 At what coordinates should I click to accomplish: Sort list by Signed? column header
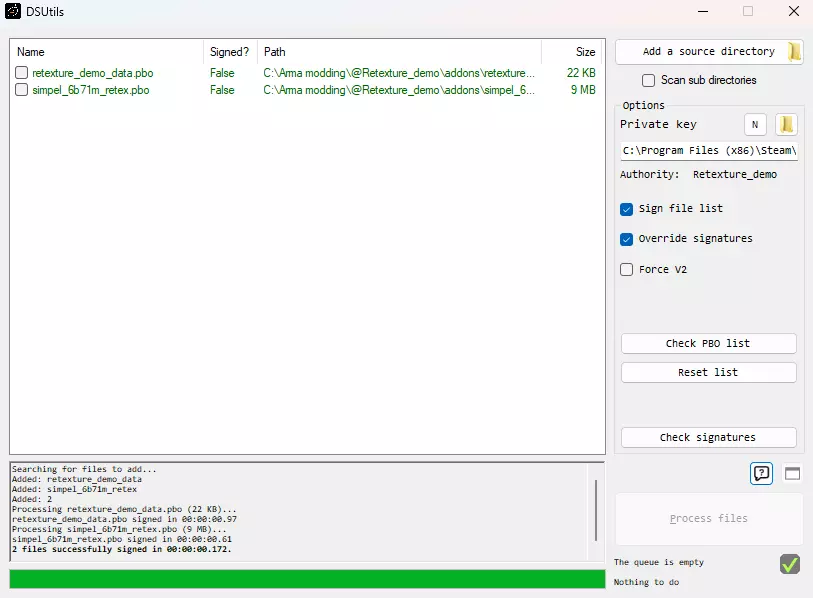[x=230, y=52]
